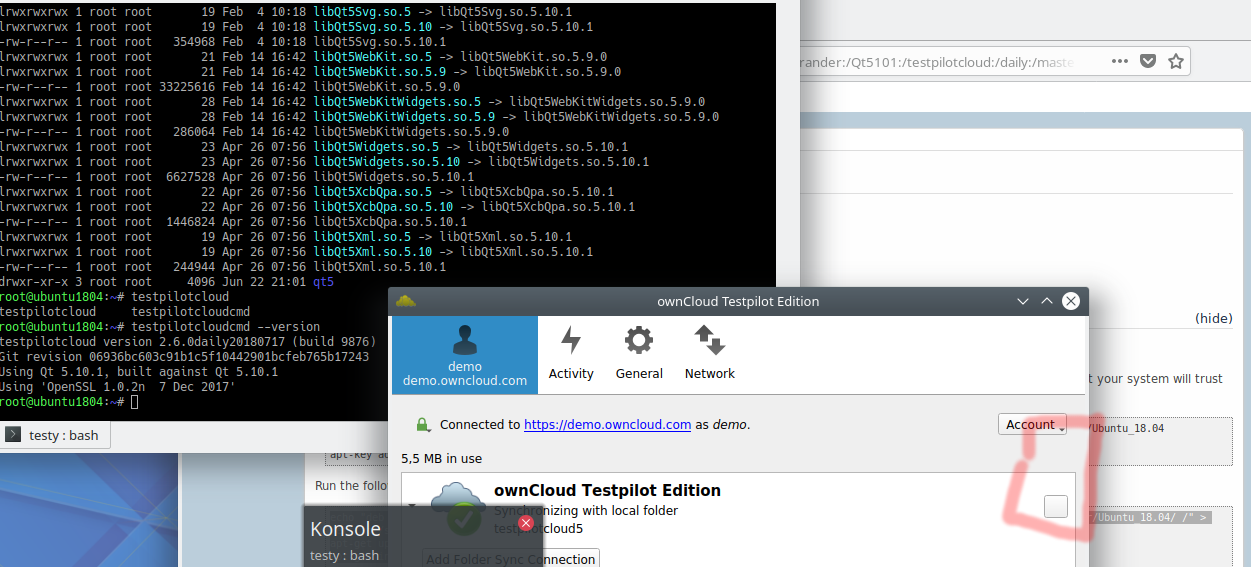Select the demo demo.owncloud.com account tab
The width and height of the screenshot is (1251, 567).
464,356
